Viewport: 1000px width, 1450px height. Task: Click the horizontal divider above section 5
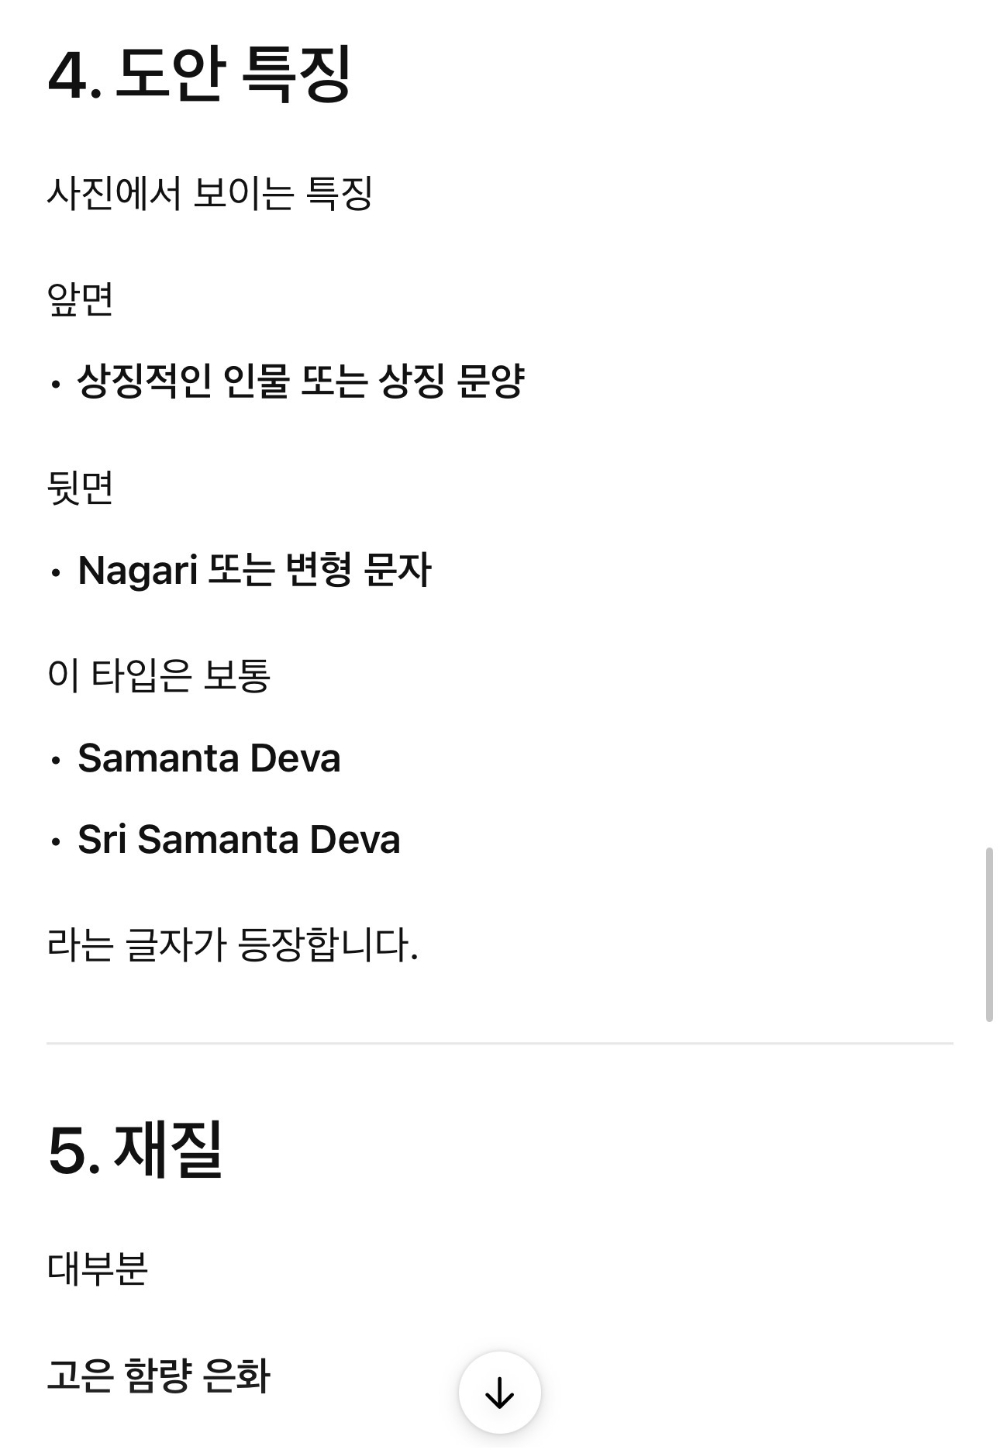tap(499, 1043)
